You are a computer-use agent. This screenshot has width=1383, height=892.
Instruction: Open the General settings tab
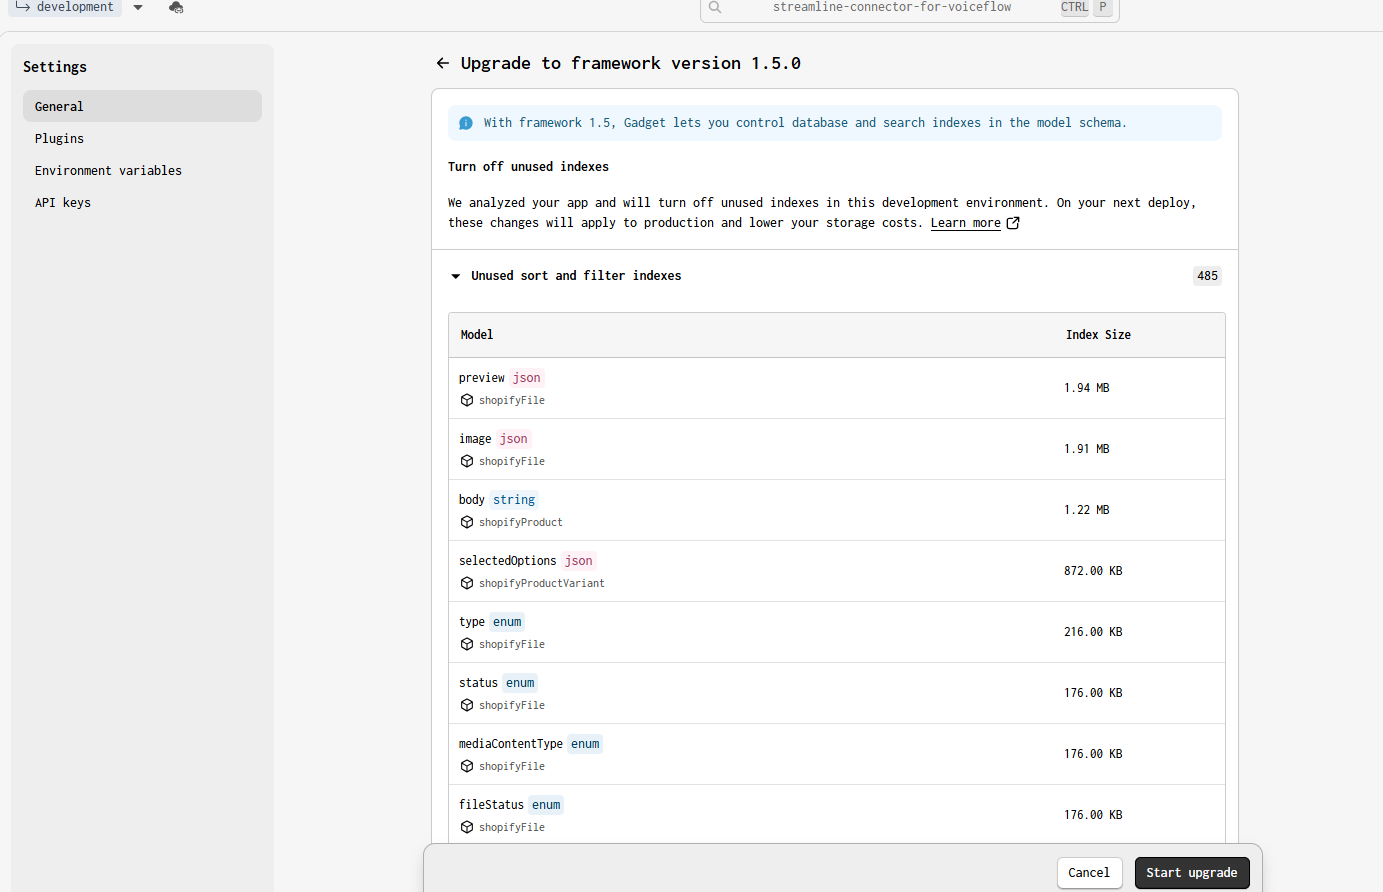142,106
